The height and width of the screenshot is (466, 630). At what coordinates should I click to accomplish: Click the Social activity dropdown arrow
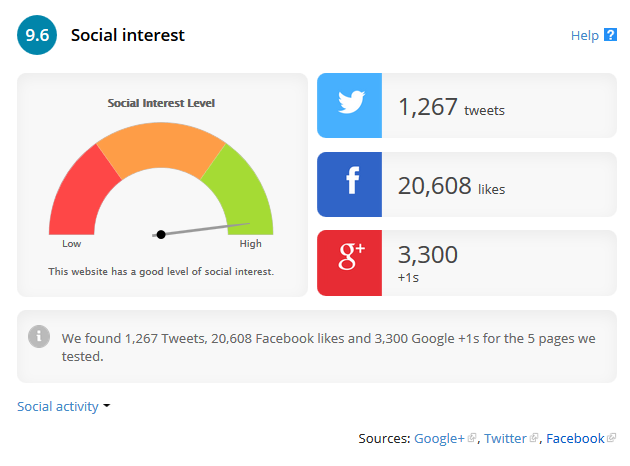pos(107,406)
